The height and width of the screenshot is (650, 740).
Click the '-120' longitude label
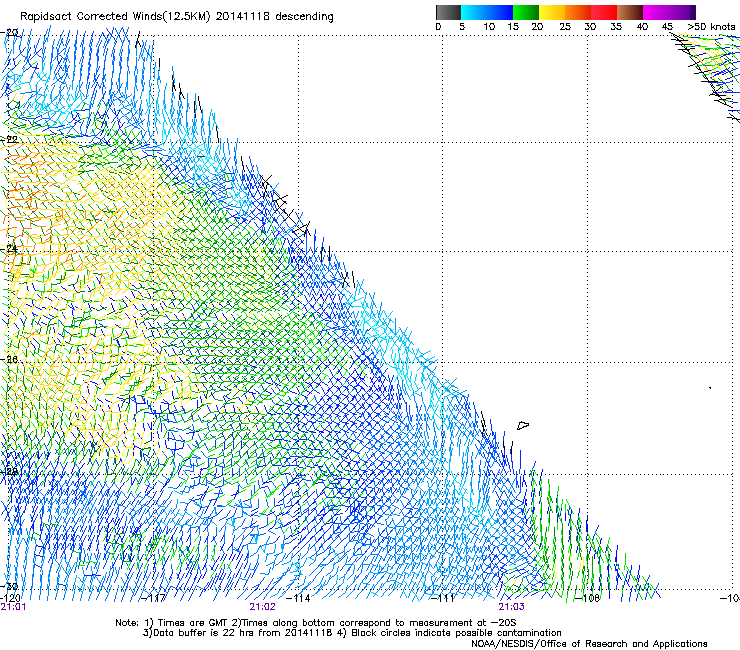[x=10, y=598]
